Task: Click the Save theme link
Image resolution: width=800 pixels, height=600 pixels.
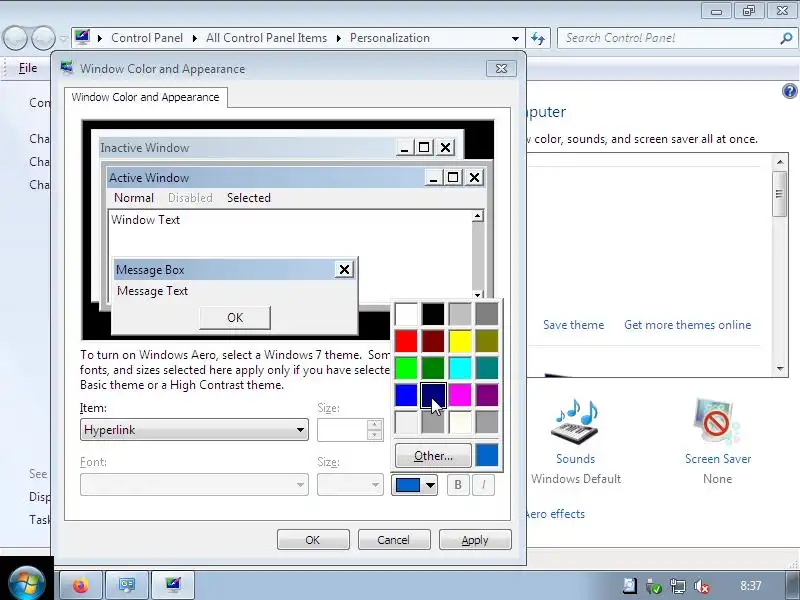Action: point(573,324)
